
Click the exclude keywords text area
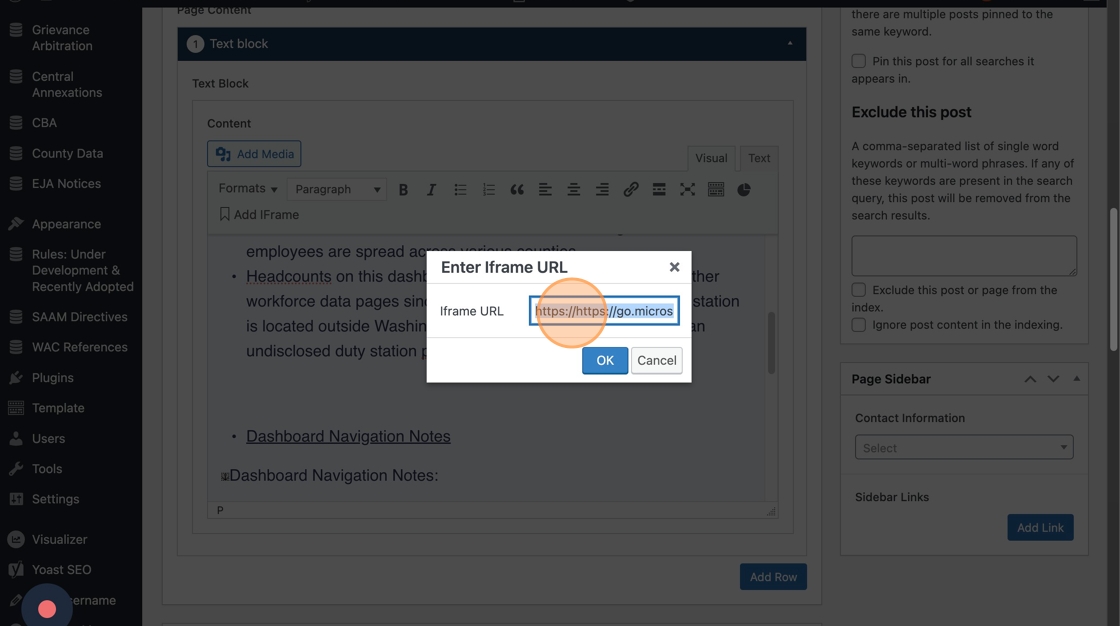[x=964, y=256]
